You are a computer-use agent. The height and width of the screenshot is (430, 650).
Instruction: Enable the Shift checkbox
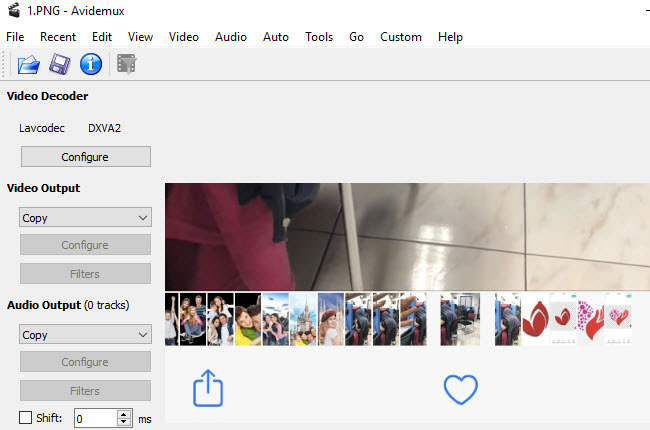[26, 418]
